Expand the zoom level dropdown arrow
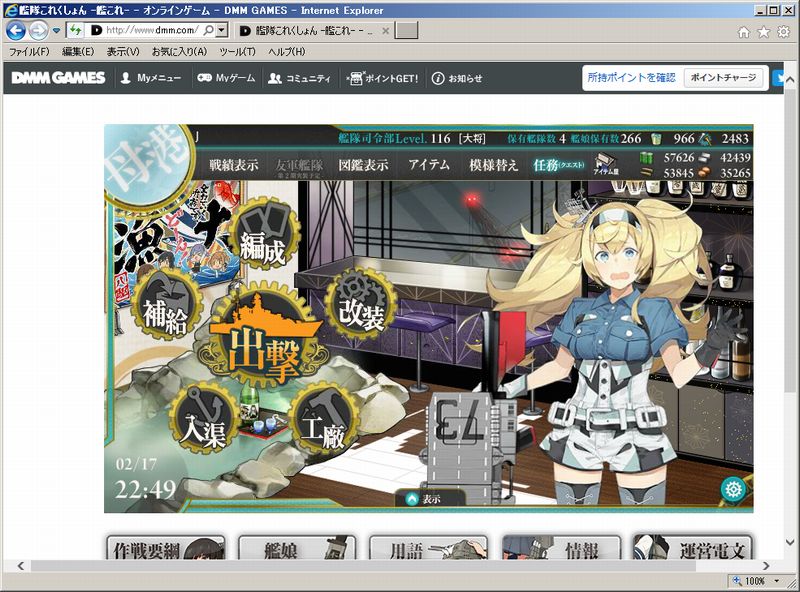 coord(777,581)
